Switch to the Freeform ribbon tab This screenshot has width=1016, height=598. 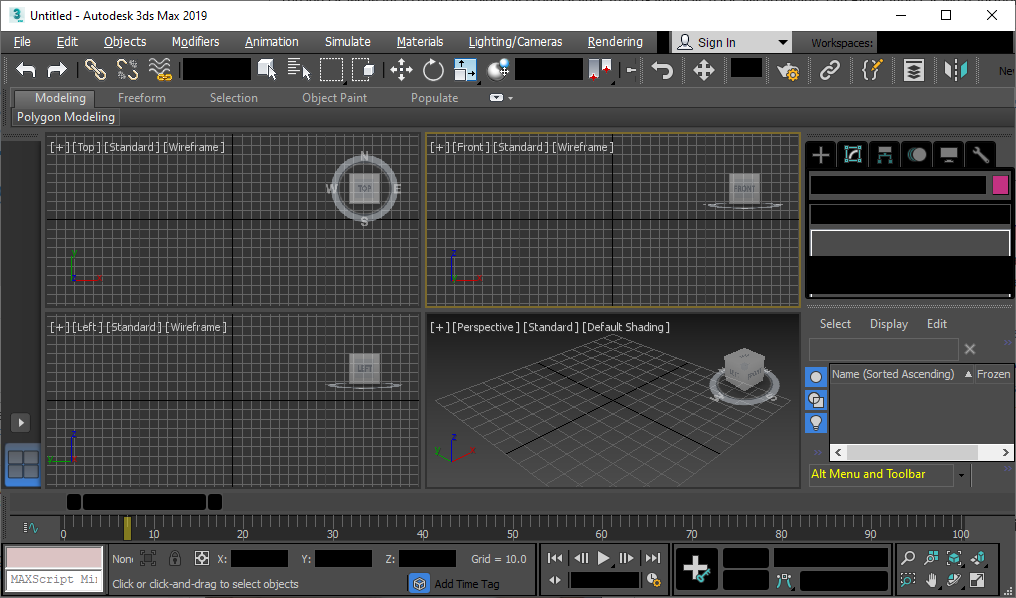point(141,98)
